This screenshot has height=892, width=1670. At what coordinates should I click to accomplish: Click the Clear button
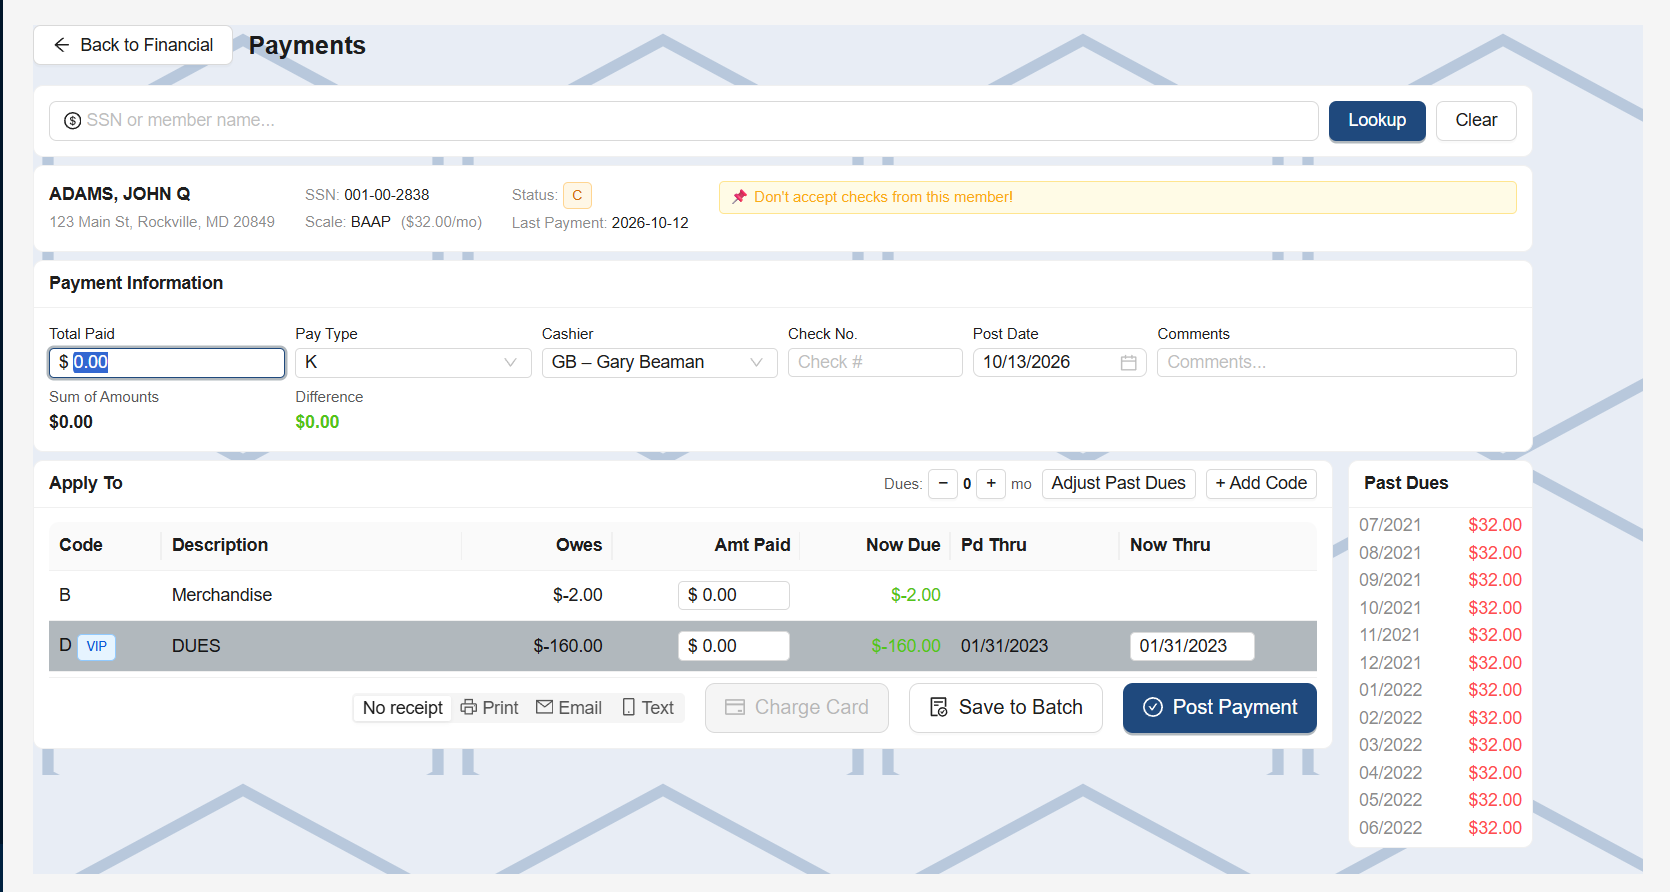[x=1476, y=121]
